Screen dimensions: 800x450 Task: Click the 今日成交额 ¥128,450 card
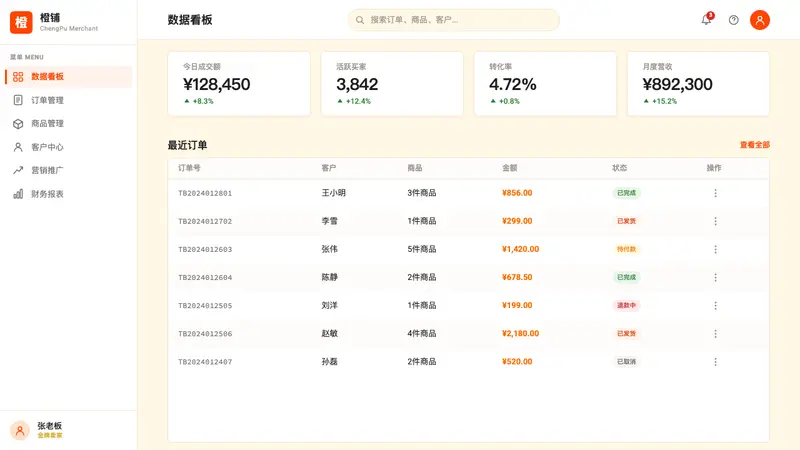click(239, 84)
